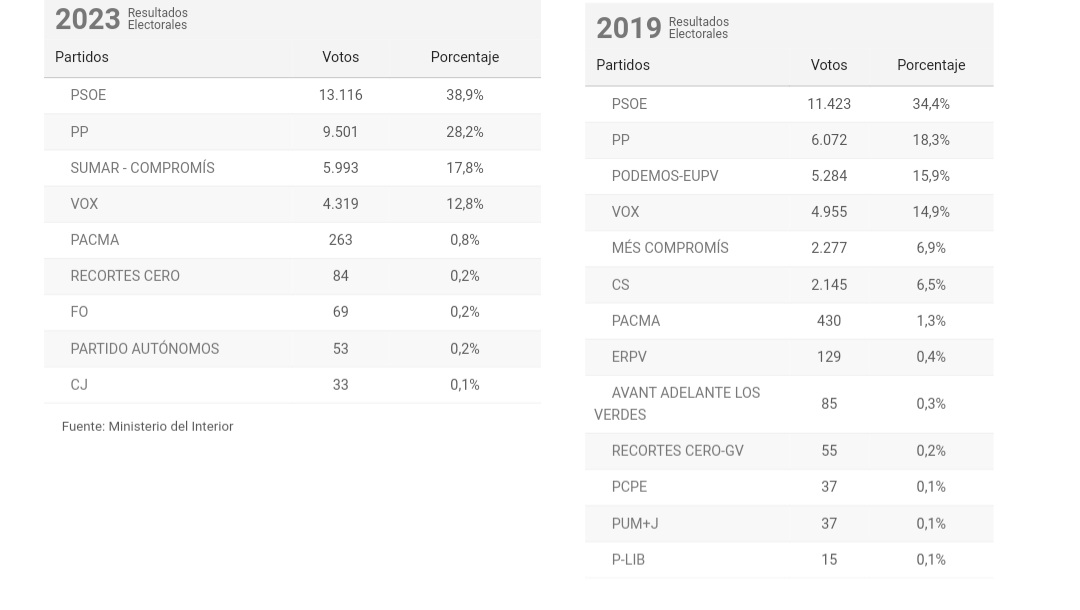The image size is (1080, 610).
Task: Select RECORTES CERO row in 2023
Action: pyautogui.click(x=125, y=276)
